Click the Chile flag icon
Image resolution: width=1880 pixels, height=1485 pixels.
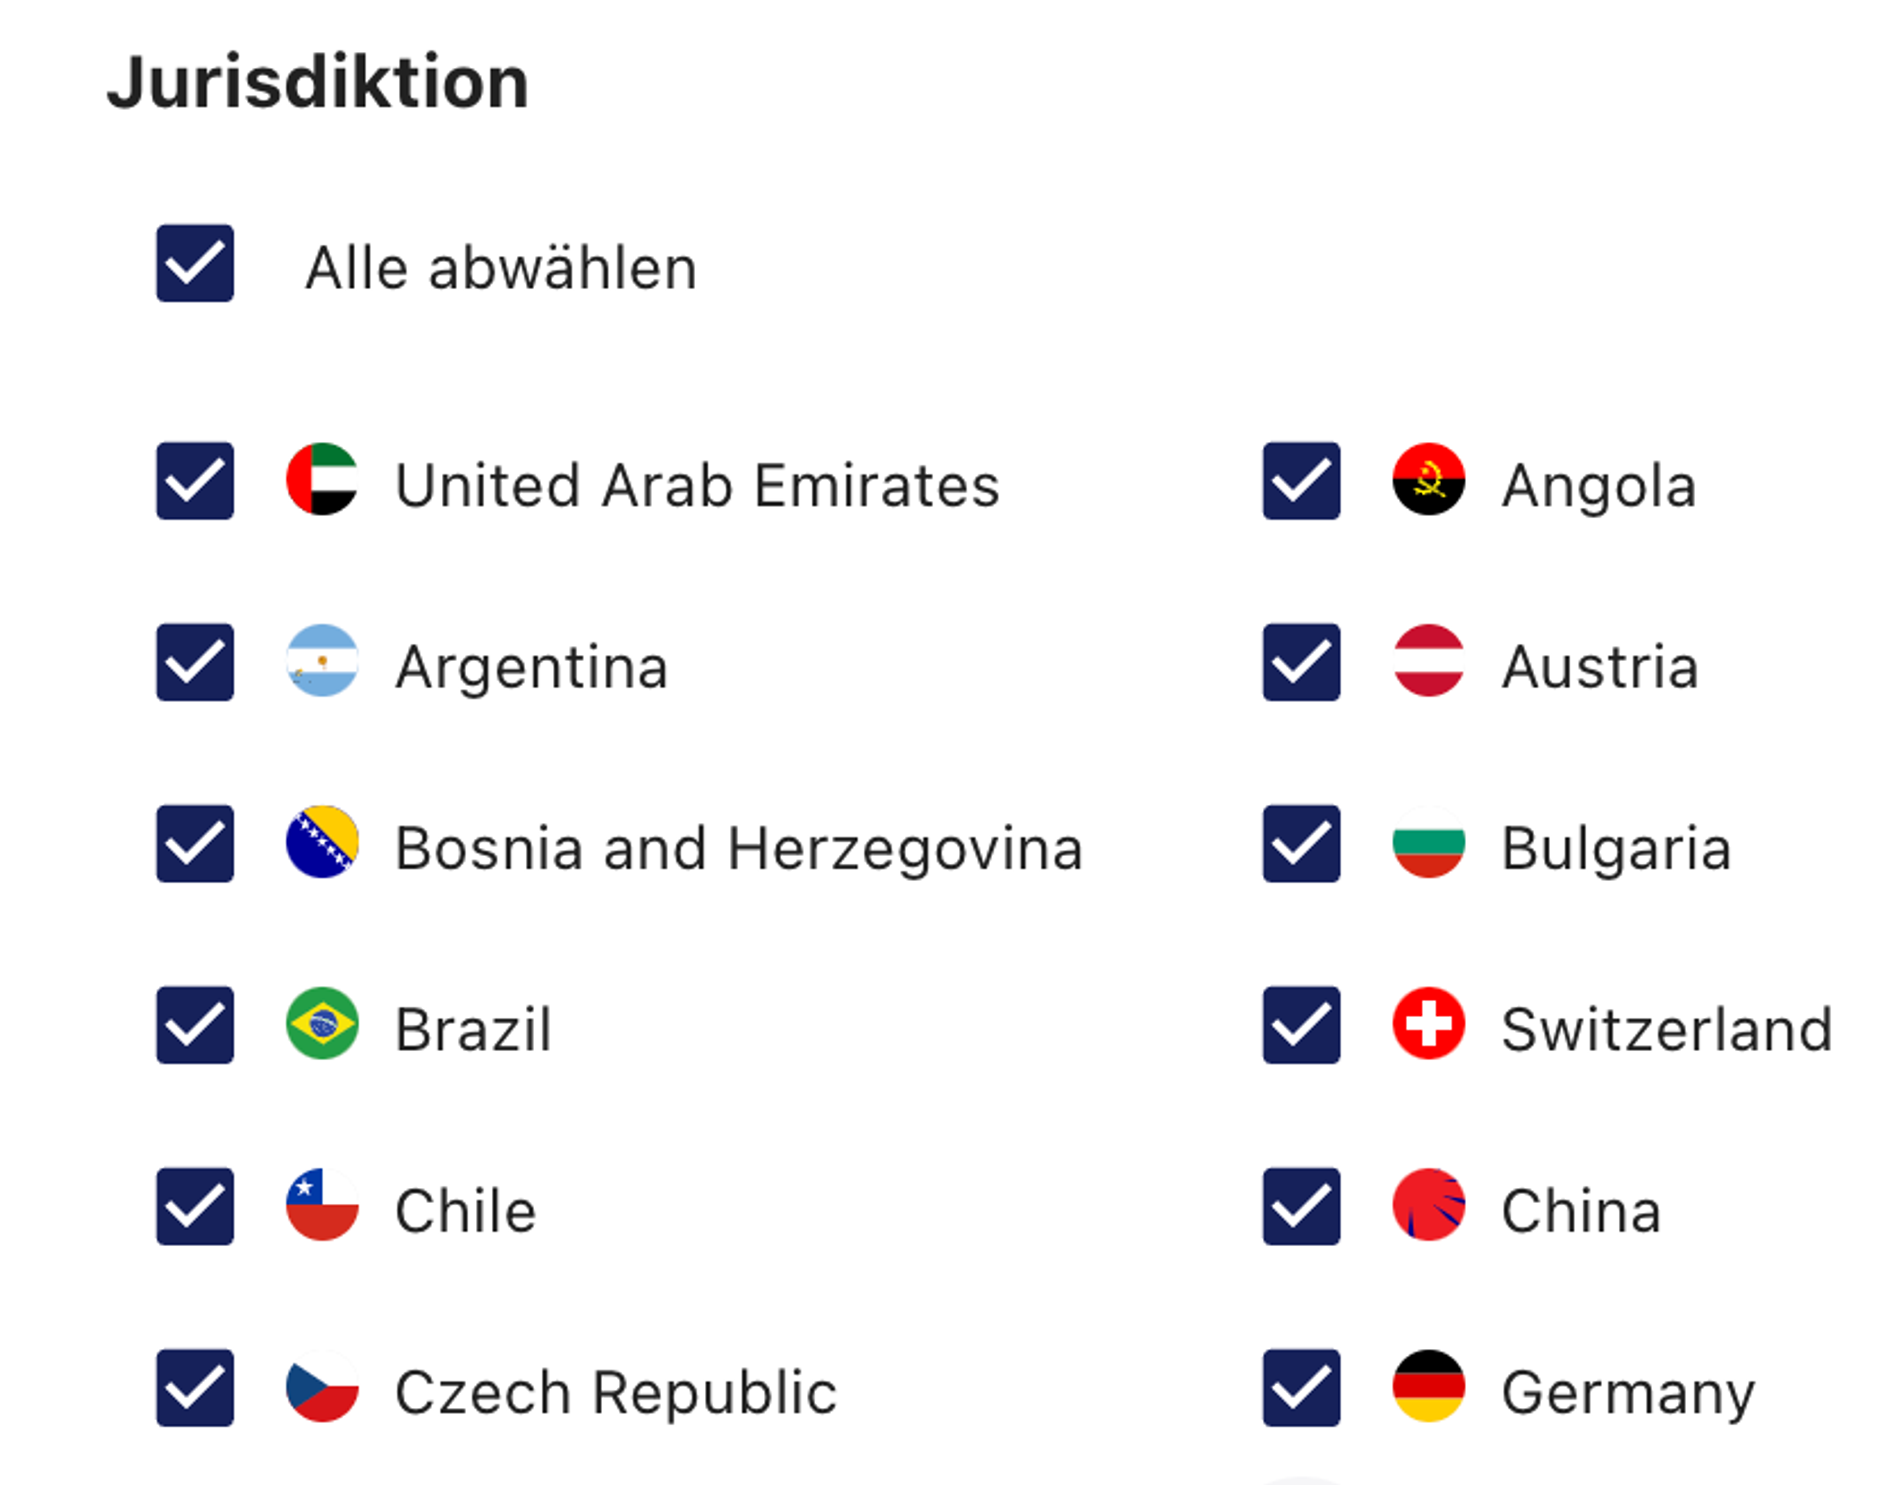coord(322,1205)
